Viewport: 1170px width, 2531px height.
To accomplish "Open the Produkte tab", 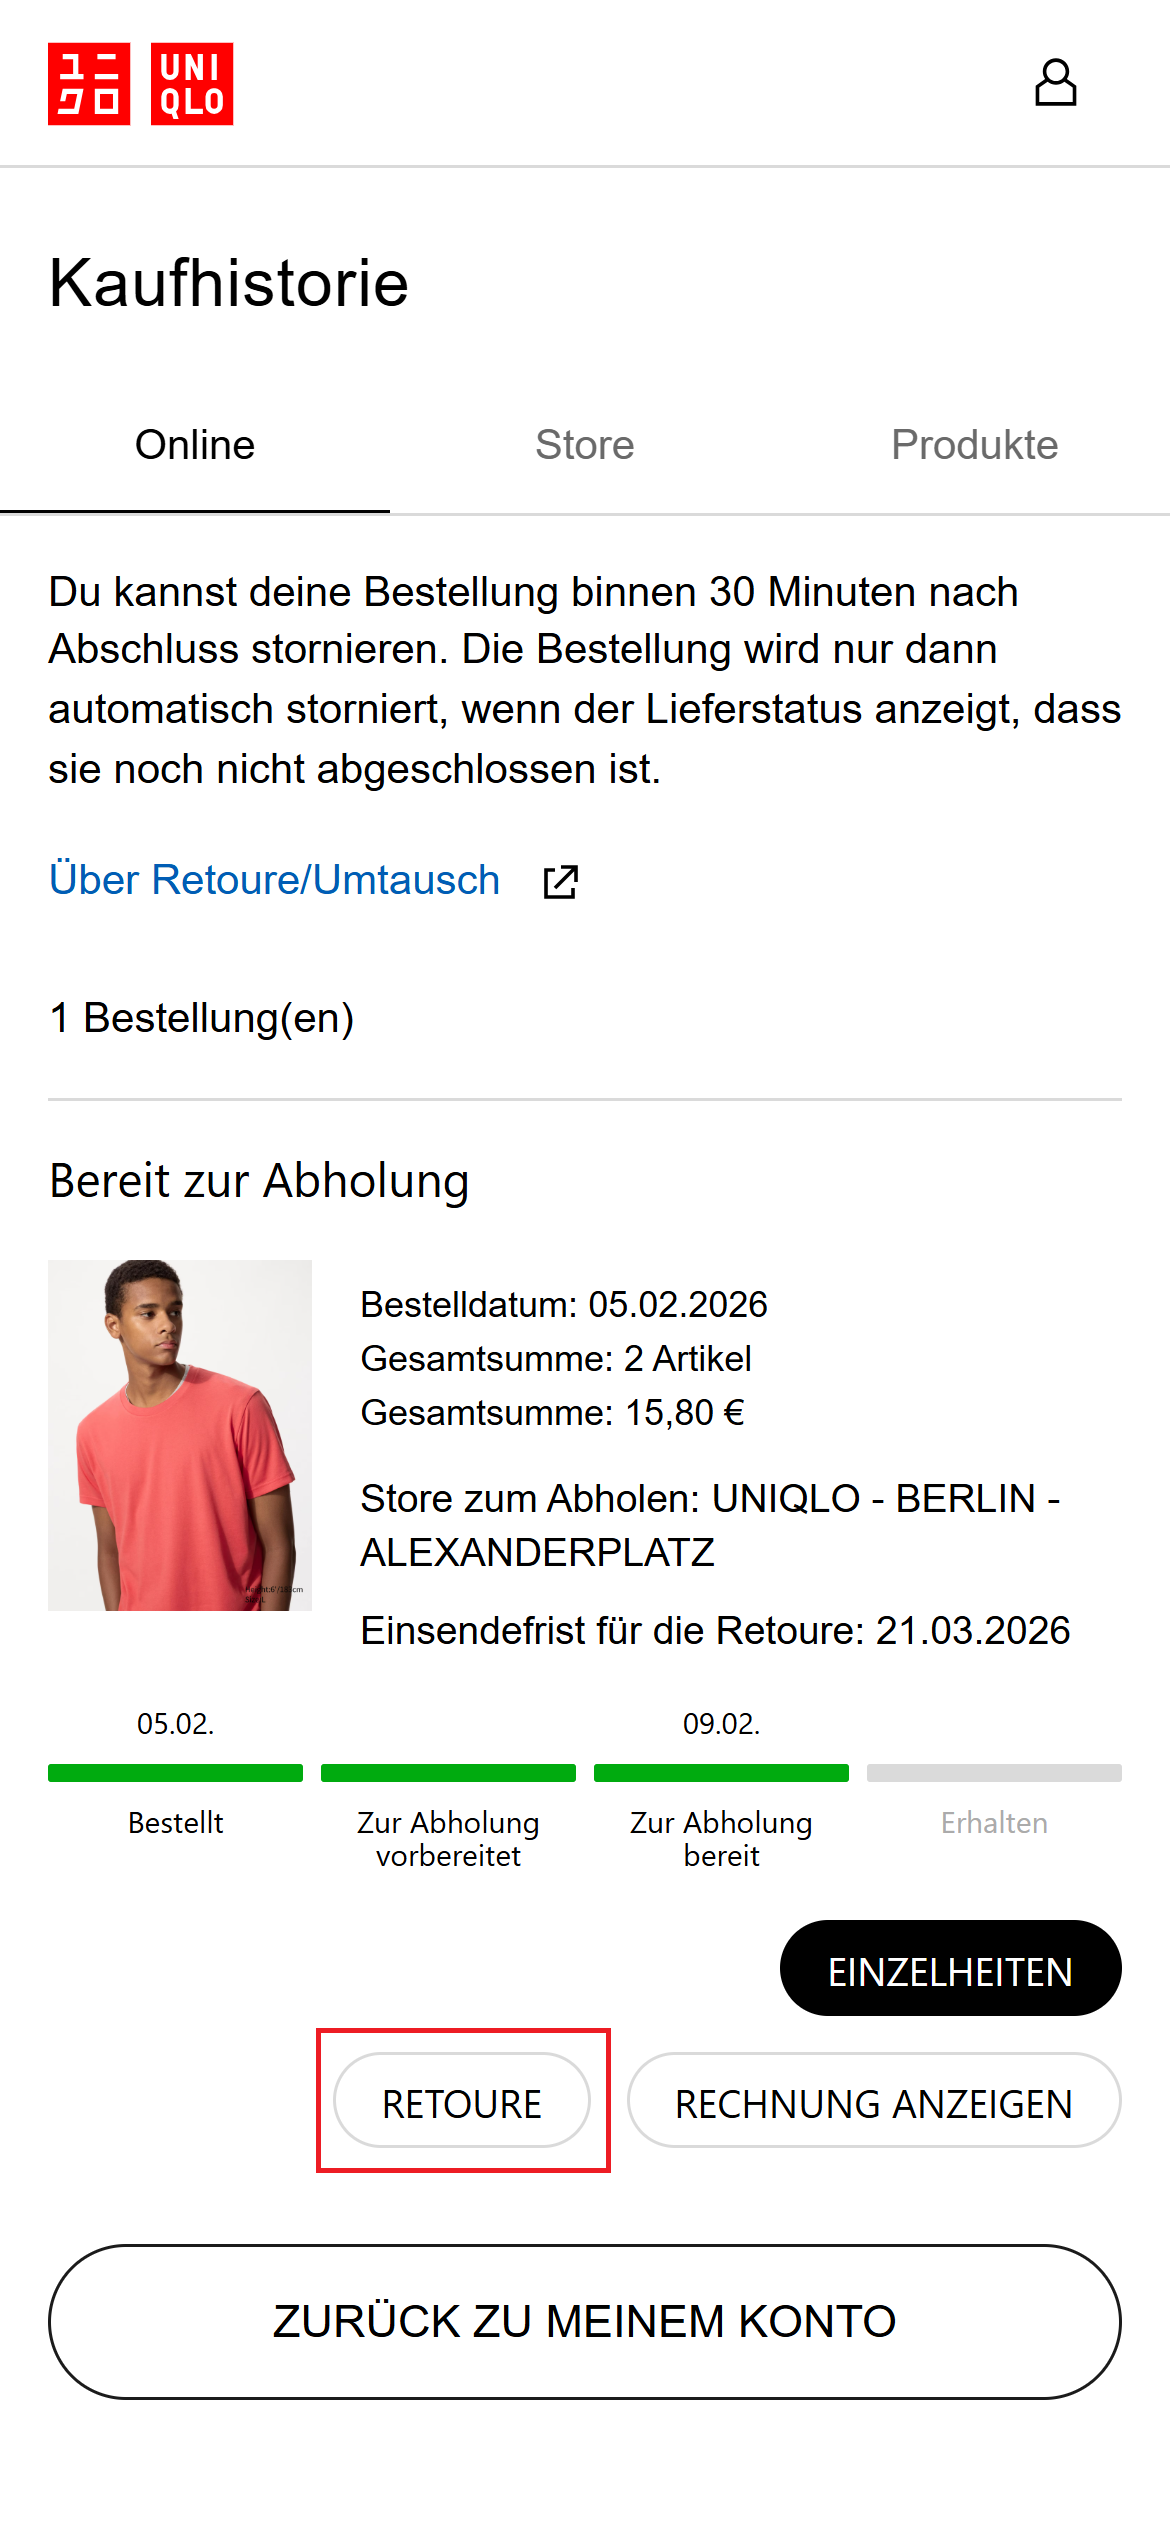I will (974, 445).
